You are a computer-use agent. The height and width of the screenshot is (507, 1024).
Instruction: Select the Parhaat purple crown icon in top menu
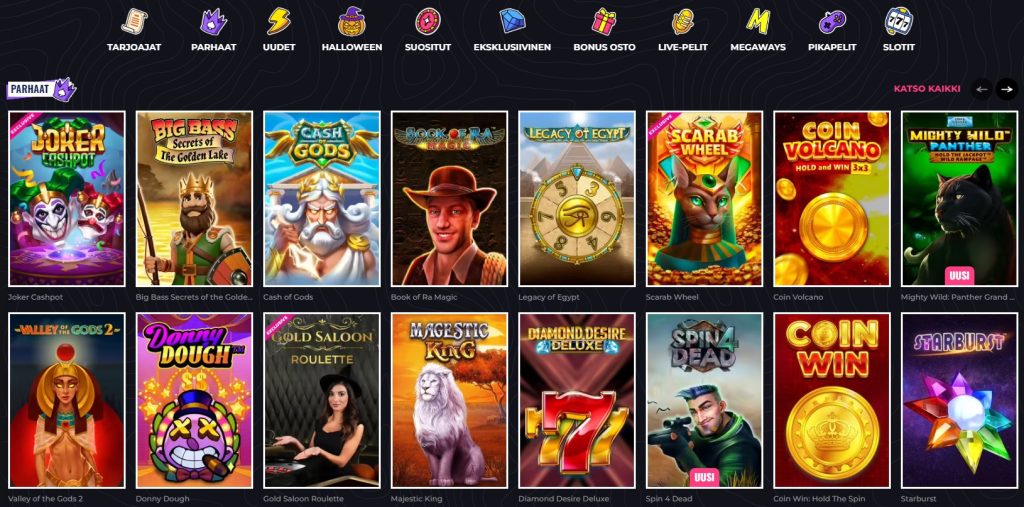tap(214, 21)
